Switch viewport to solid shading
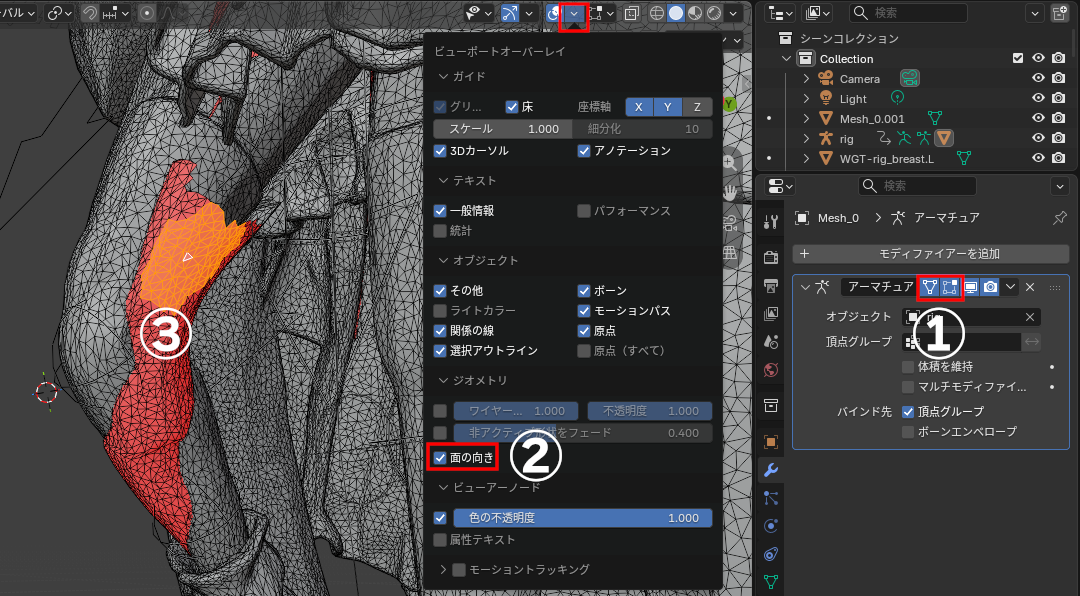1080x596 pixels. point(676,13)
